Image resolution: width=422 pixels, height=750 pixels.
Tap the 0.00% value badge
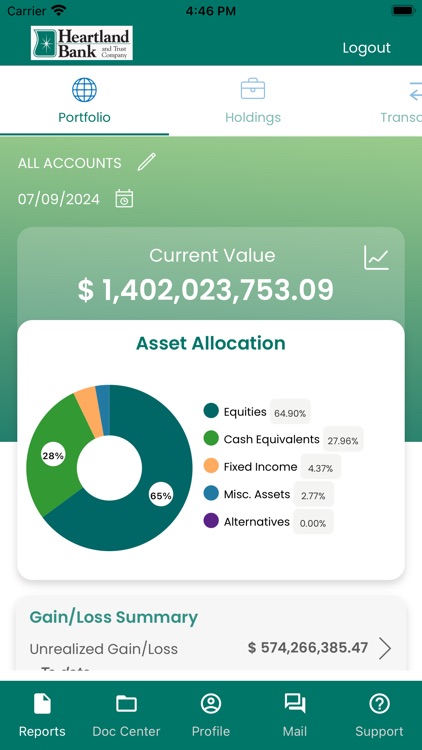pyautogui.click(x=313, y=523)
